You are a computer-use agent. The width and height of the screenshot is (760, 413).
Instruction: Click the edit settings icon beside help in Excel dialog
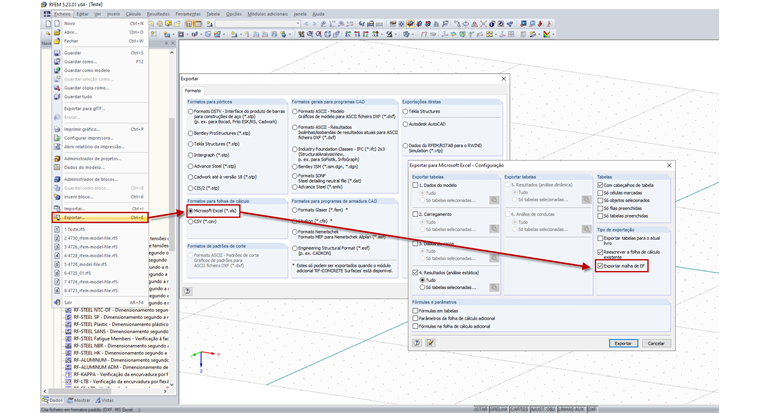coord(430,343)
